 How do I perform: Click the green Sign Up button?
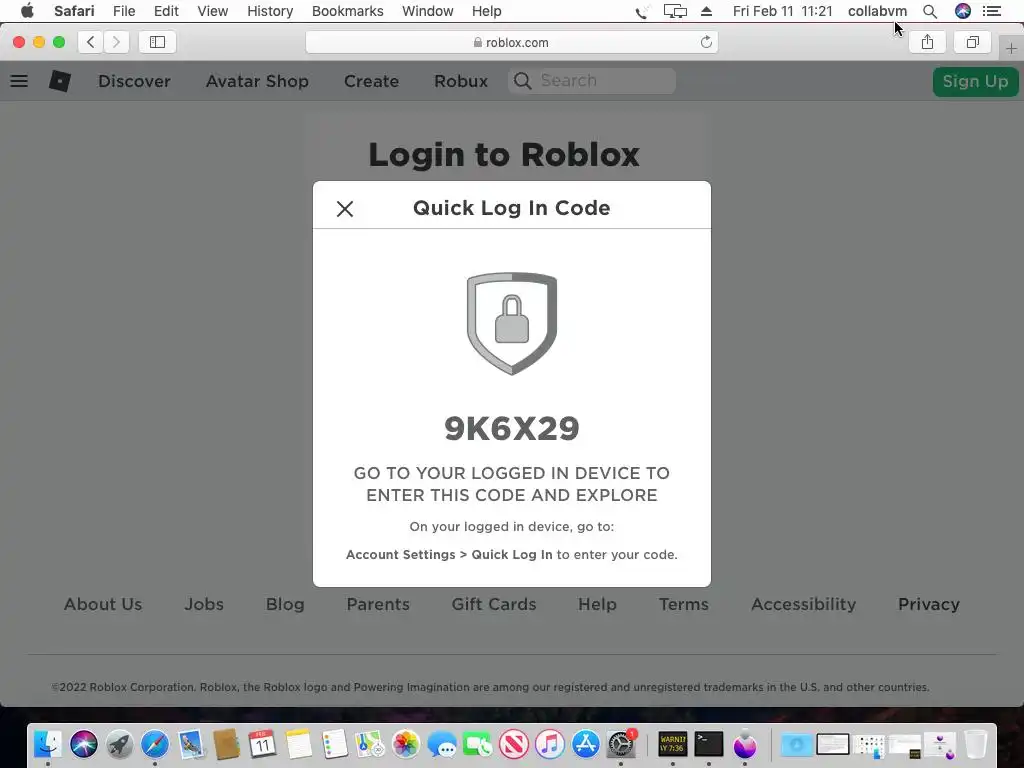pos(975,82)
